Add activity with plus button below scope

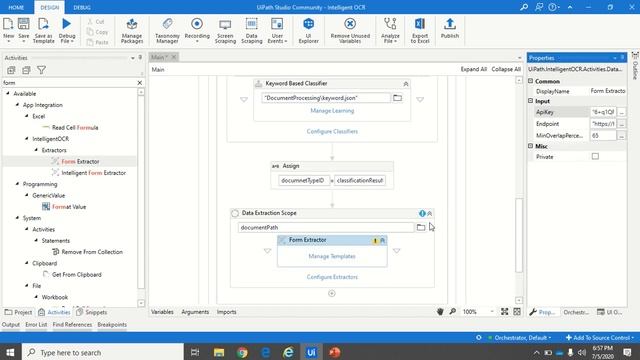tap(331, 293)
